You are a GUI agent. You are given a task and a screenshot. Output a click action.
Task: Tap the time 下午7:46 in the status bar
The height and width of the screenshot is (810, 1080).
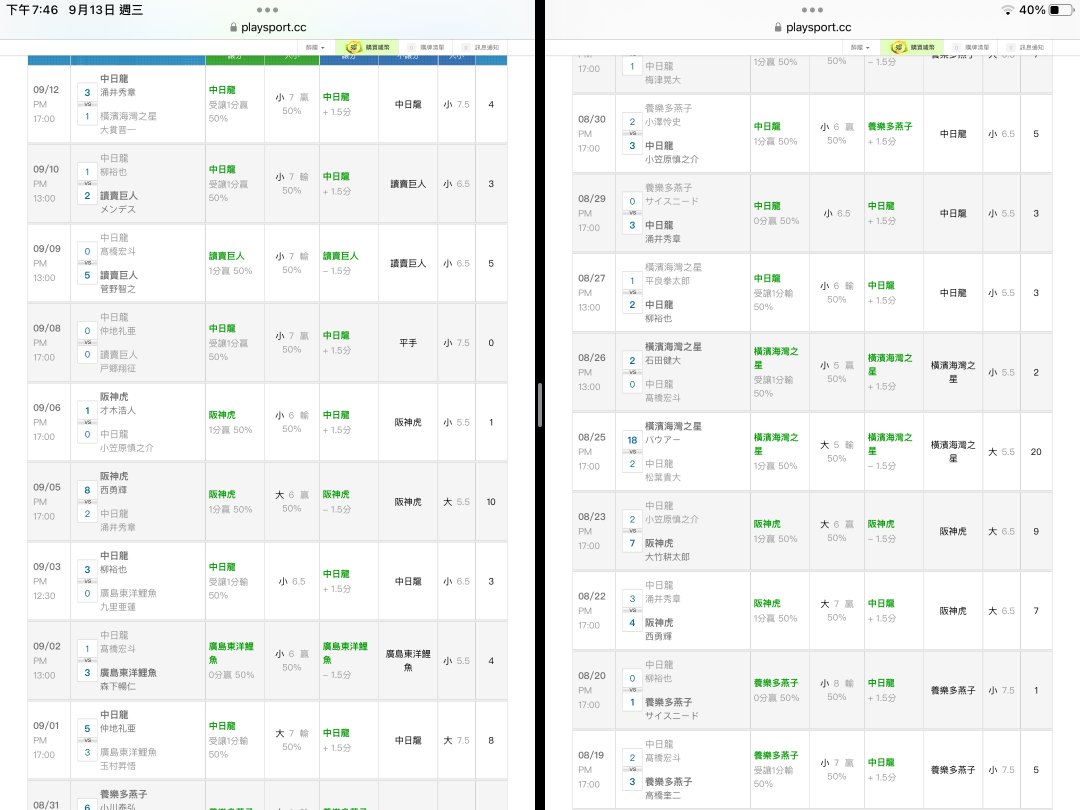tap(32, 10)
